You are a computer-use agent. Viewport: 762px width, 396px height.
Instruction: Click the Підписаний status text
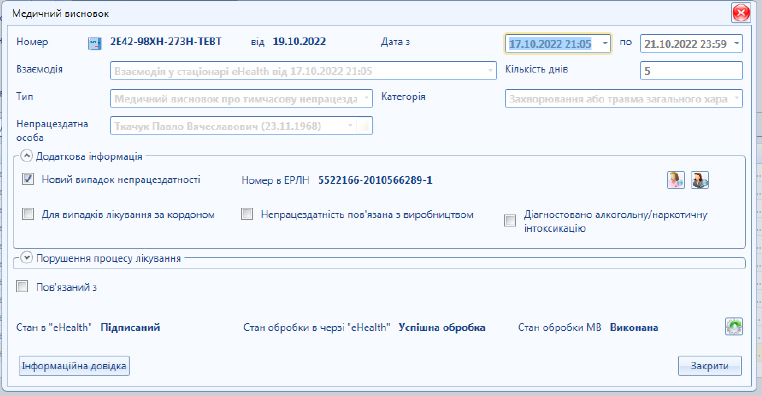[x=130, y=327]
